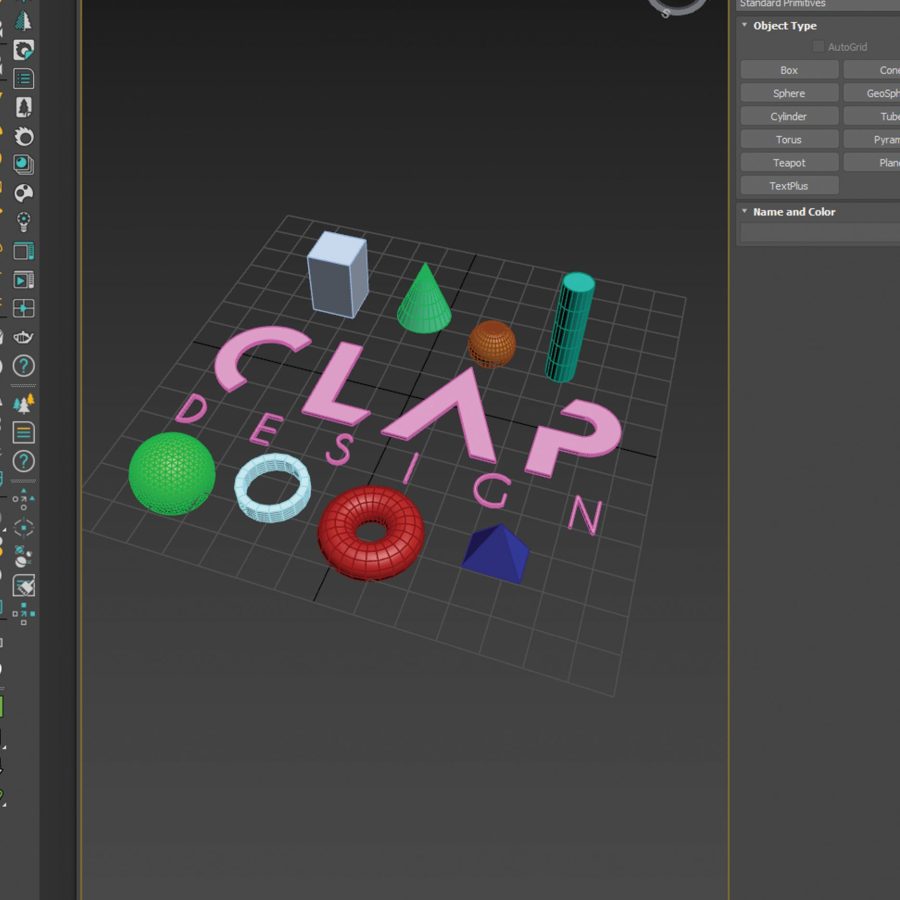The width and height of the screenshot is (900, 900).
Task: Click the light bulb gear icon
Action: [24, 222]
